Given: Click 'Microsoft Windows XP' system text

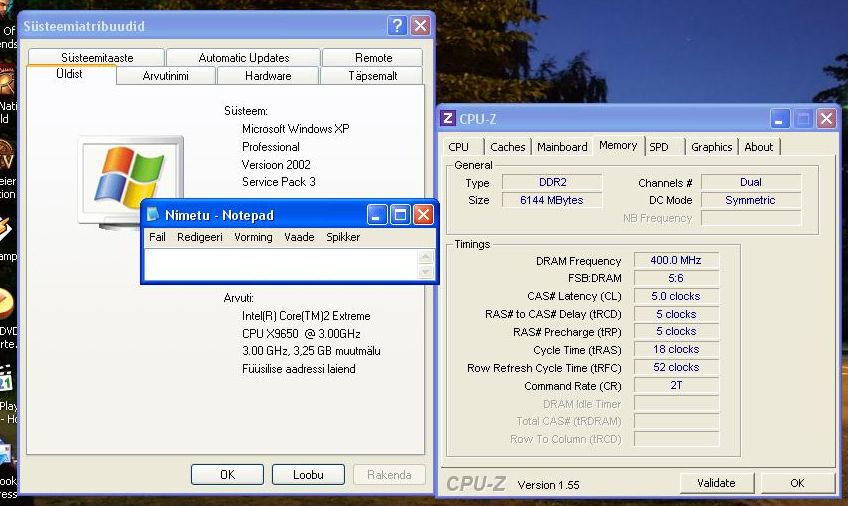Looking at the screenshot, I should [295, 129].
